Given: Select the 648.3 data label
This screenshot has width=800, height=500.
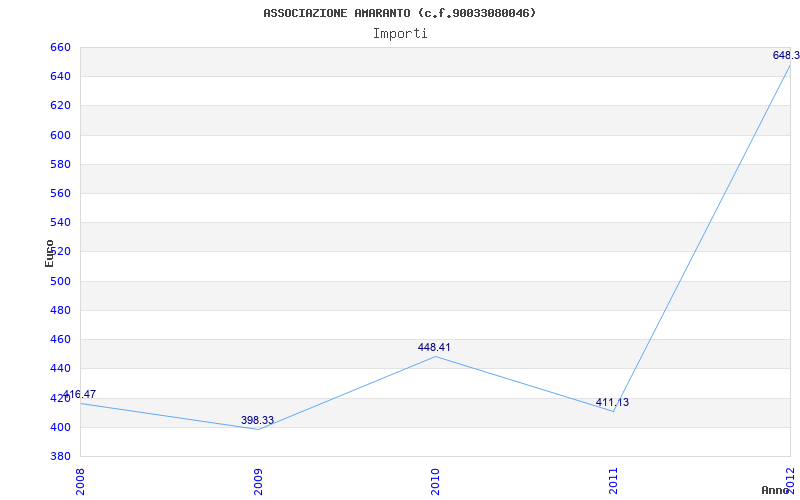Looking at the screenshot, I should pyautogui.click(x=786, y=55).
